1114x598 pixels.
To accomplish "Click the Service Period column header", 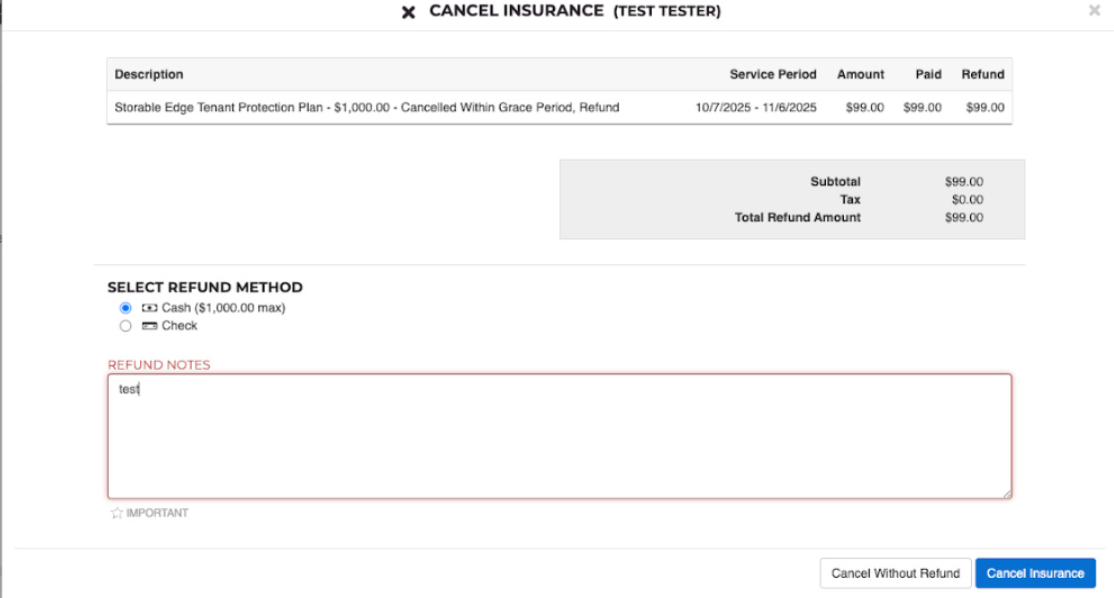I will (773, 74).
